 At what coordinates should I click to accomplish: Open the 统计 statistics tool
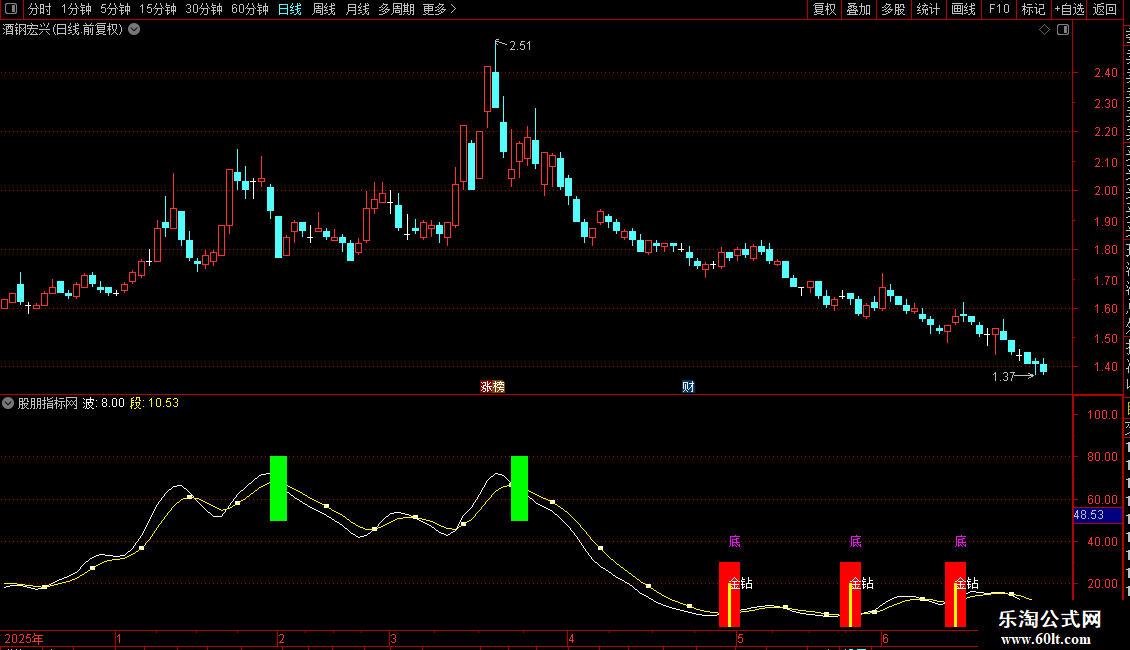click(x=928, y=9)
